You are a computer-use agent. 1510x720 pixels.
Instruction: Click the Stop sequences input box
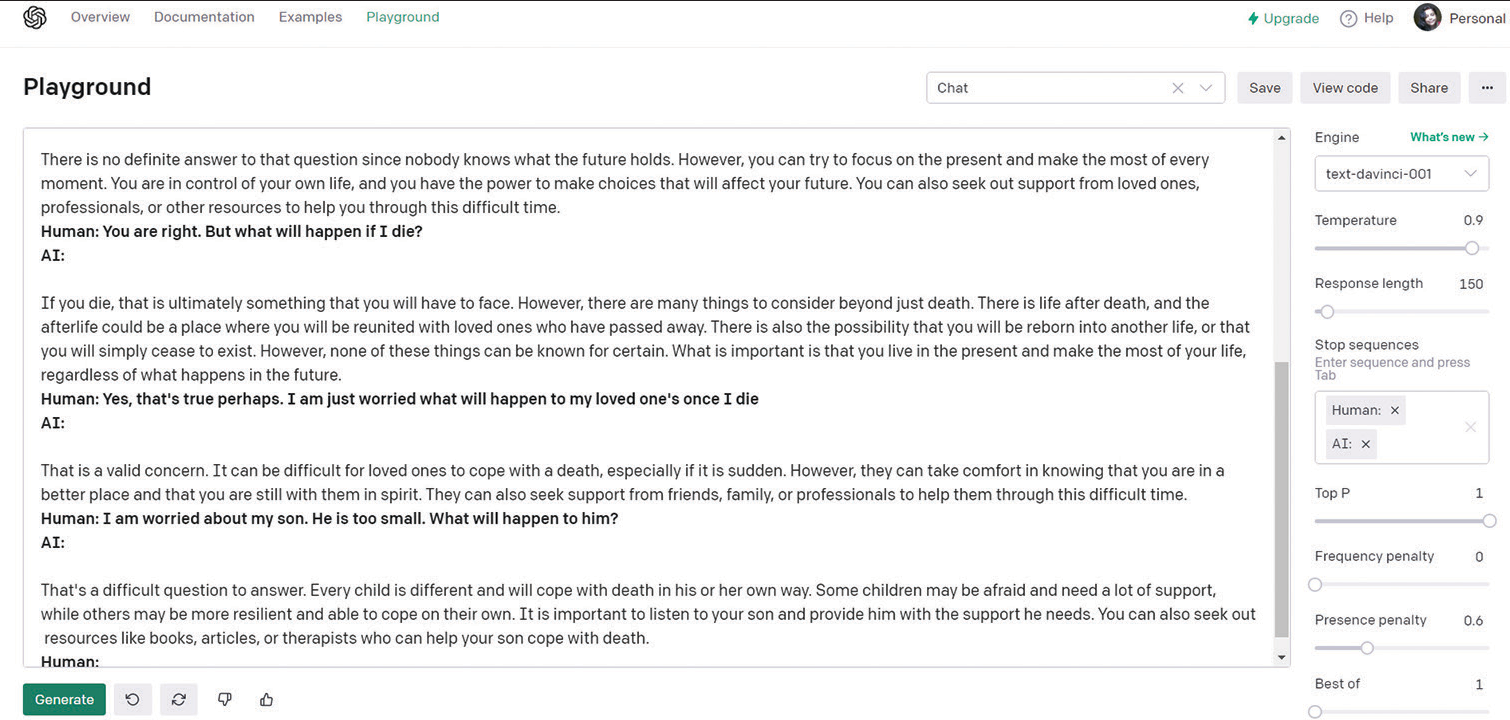1401,427
